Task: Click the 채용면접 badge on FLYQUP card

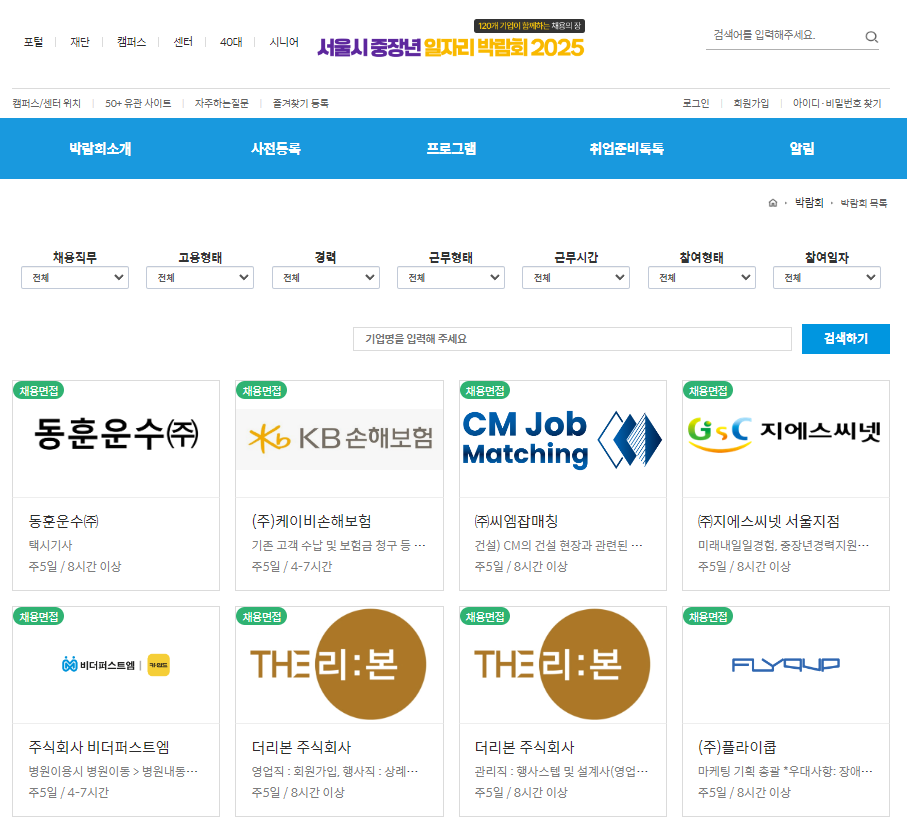Action: pos(708,617)
